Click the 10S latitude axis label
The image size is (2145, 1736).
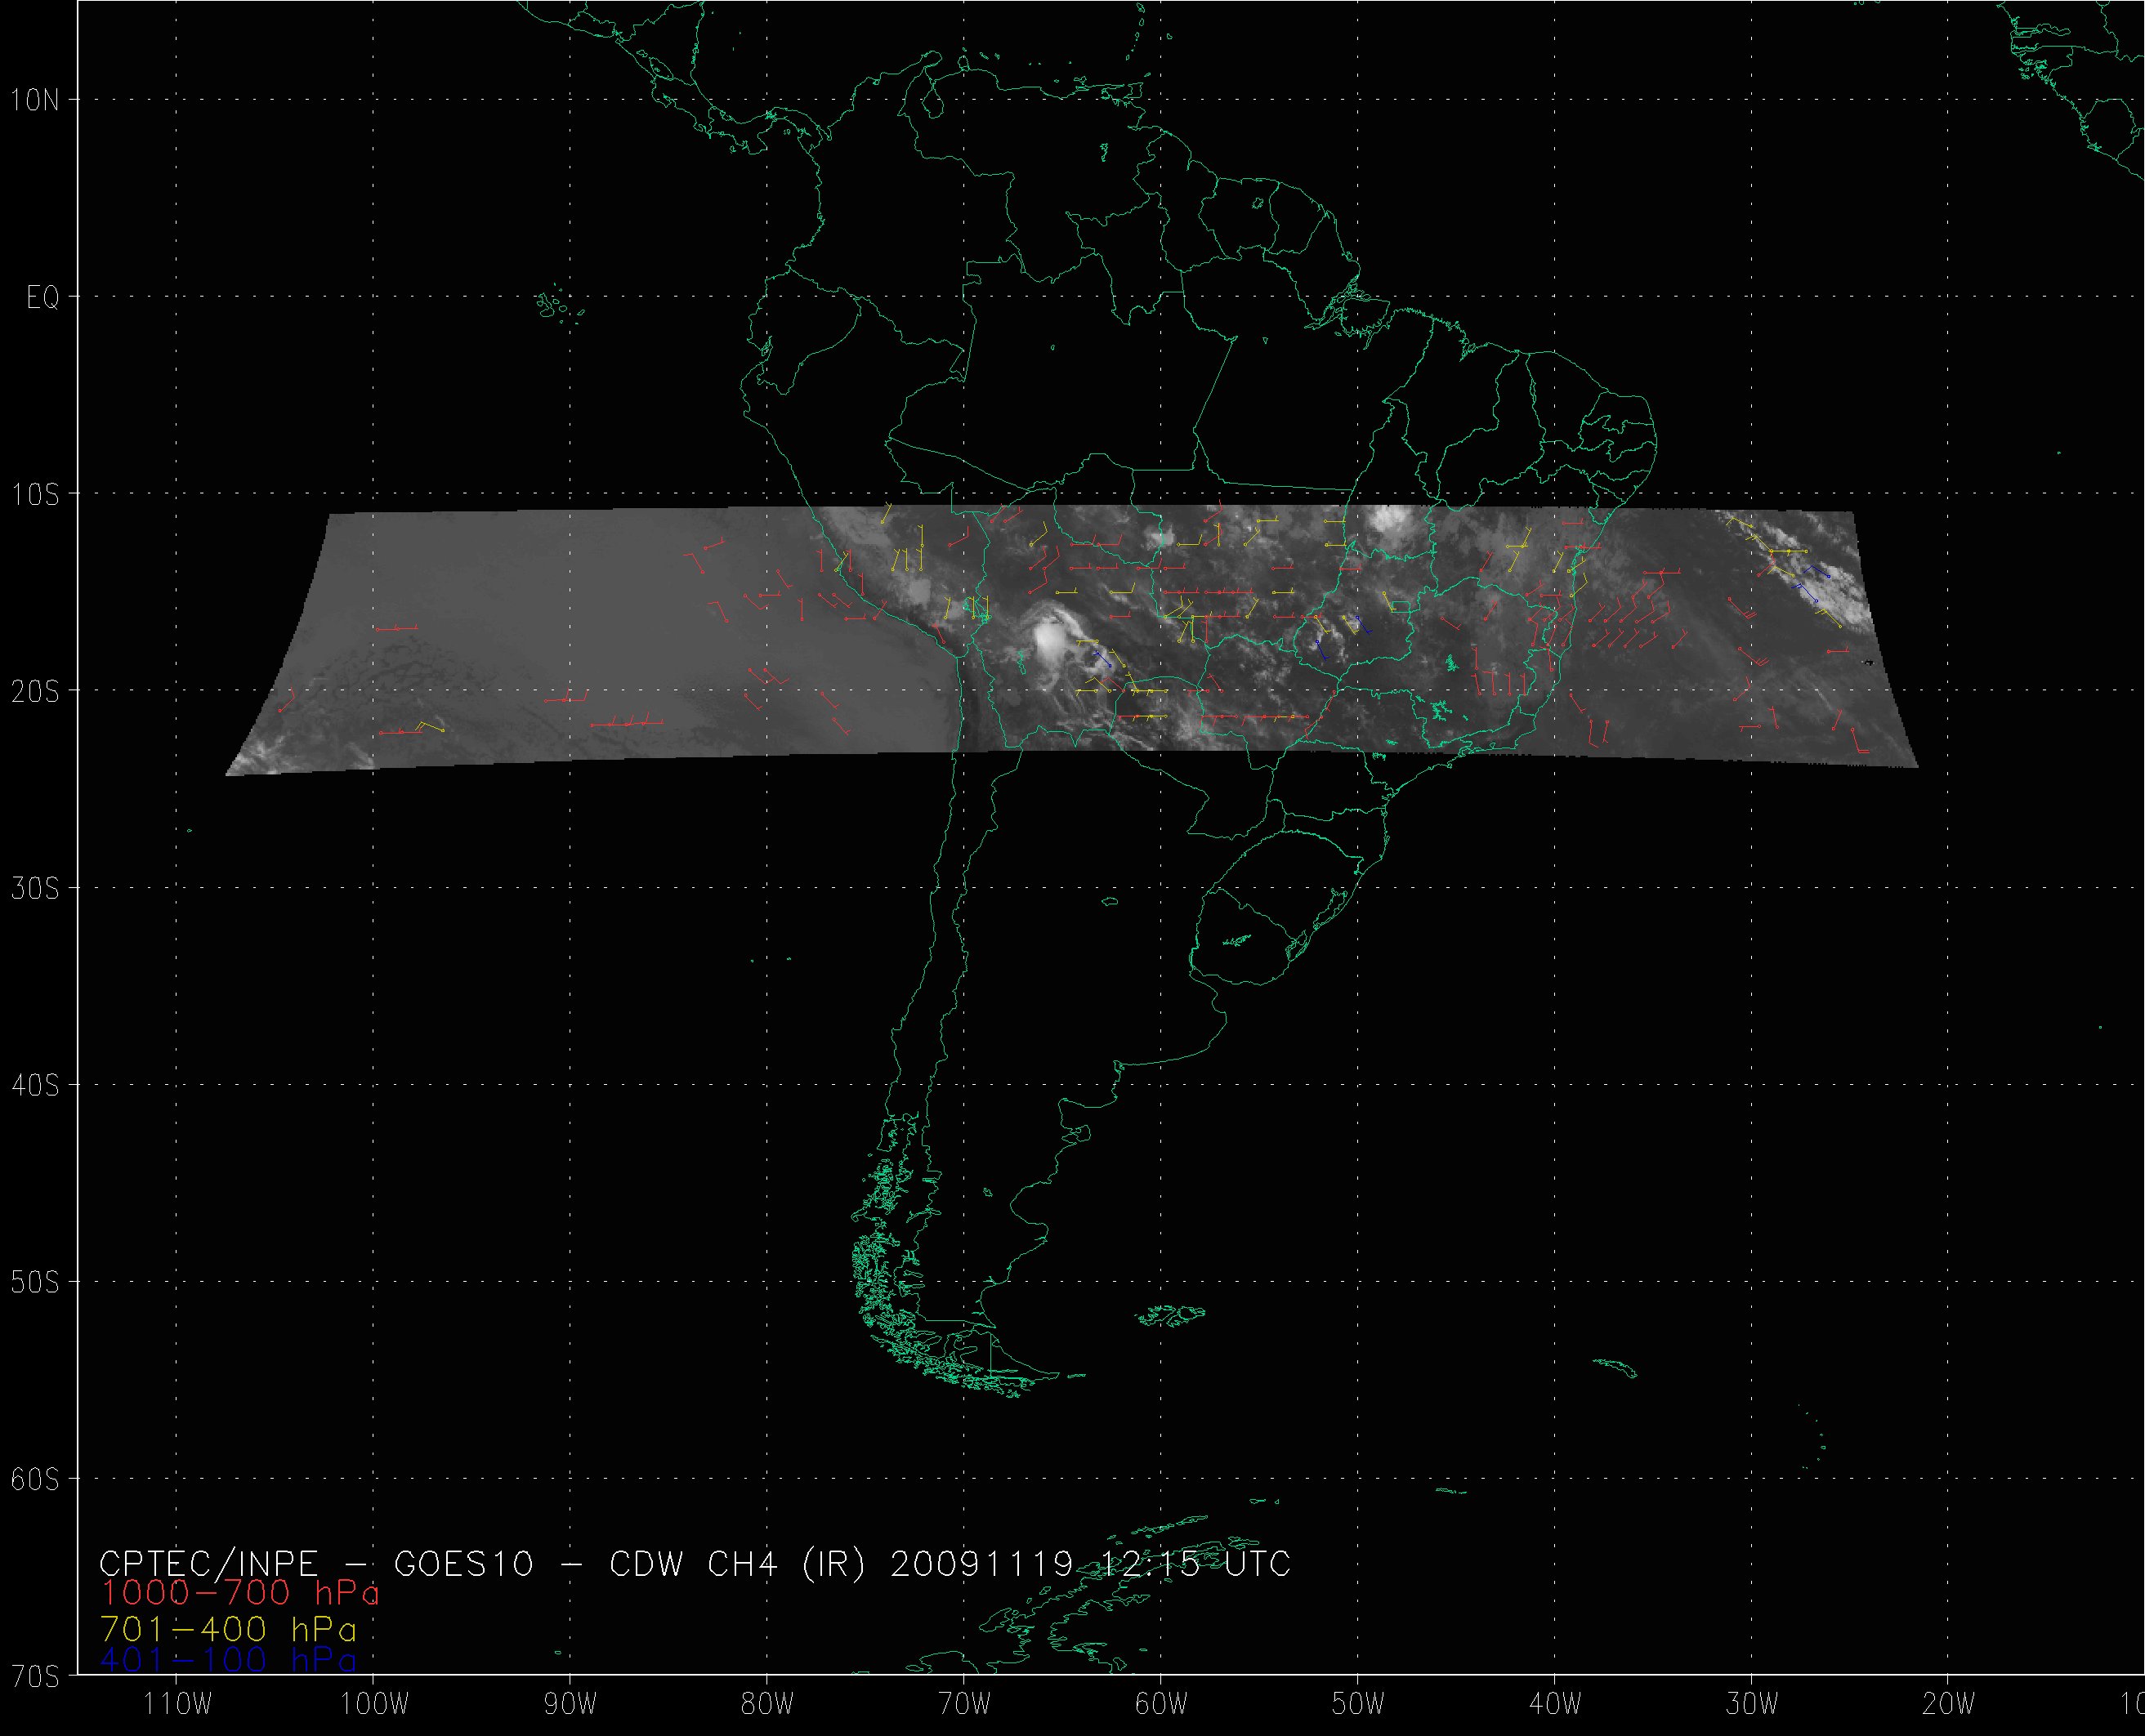click(35, 495)
